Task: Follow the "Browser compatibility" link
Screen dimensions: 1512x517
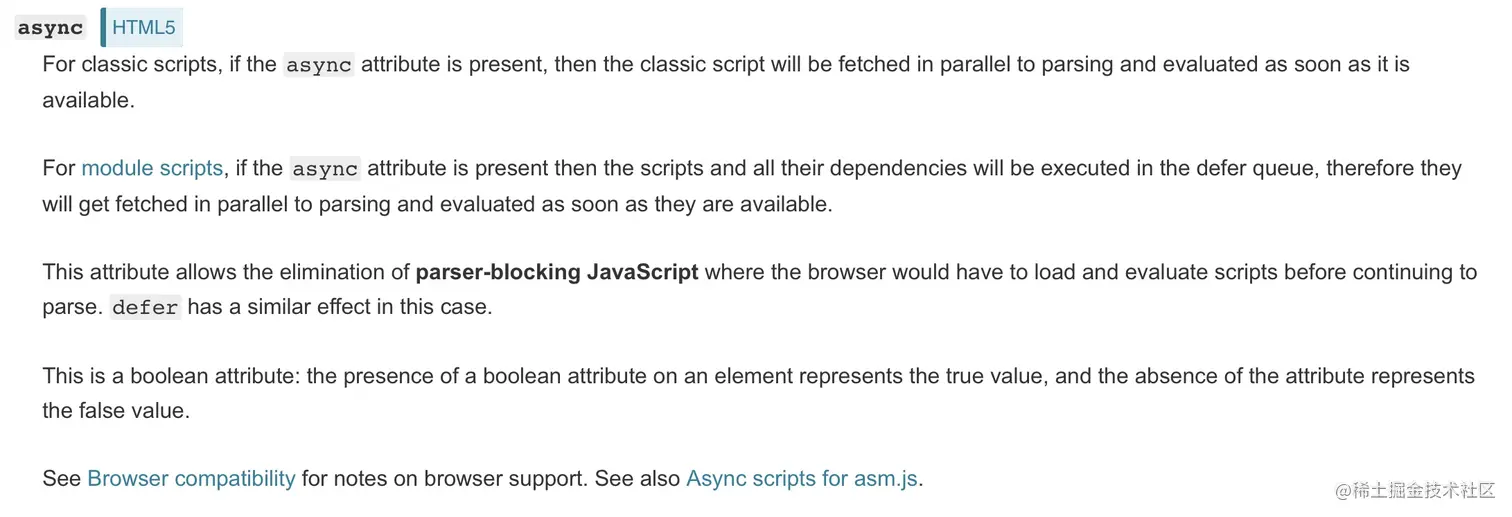Action: tap(191, 478)
